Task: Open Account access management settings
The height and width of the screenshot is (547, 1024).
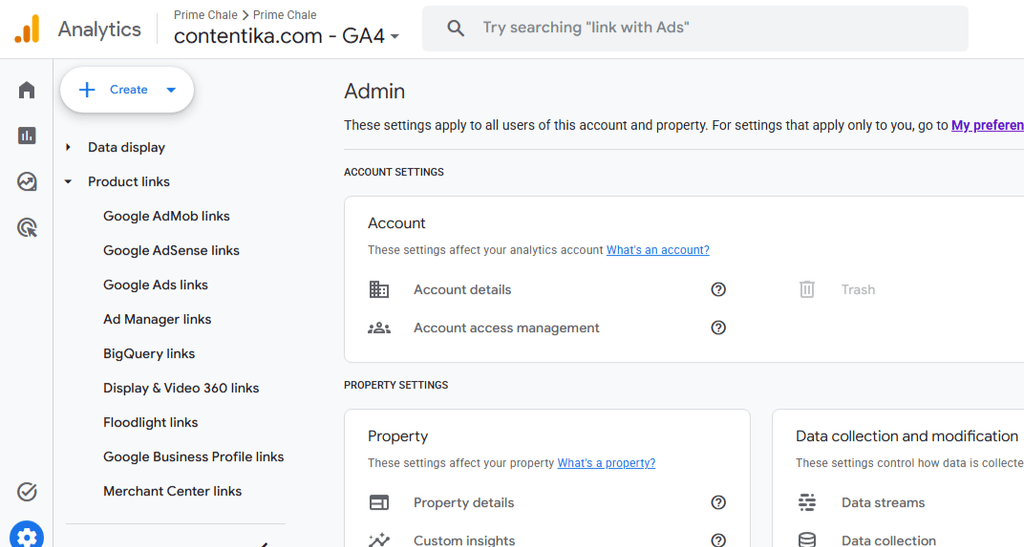Action: click(506, 328)
